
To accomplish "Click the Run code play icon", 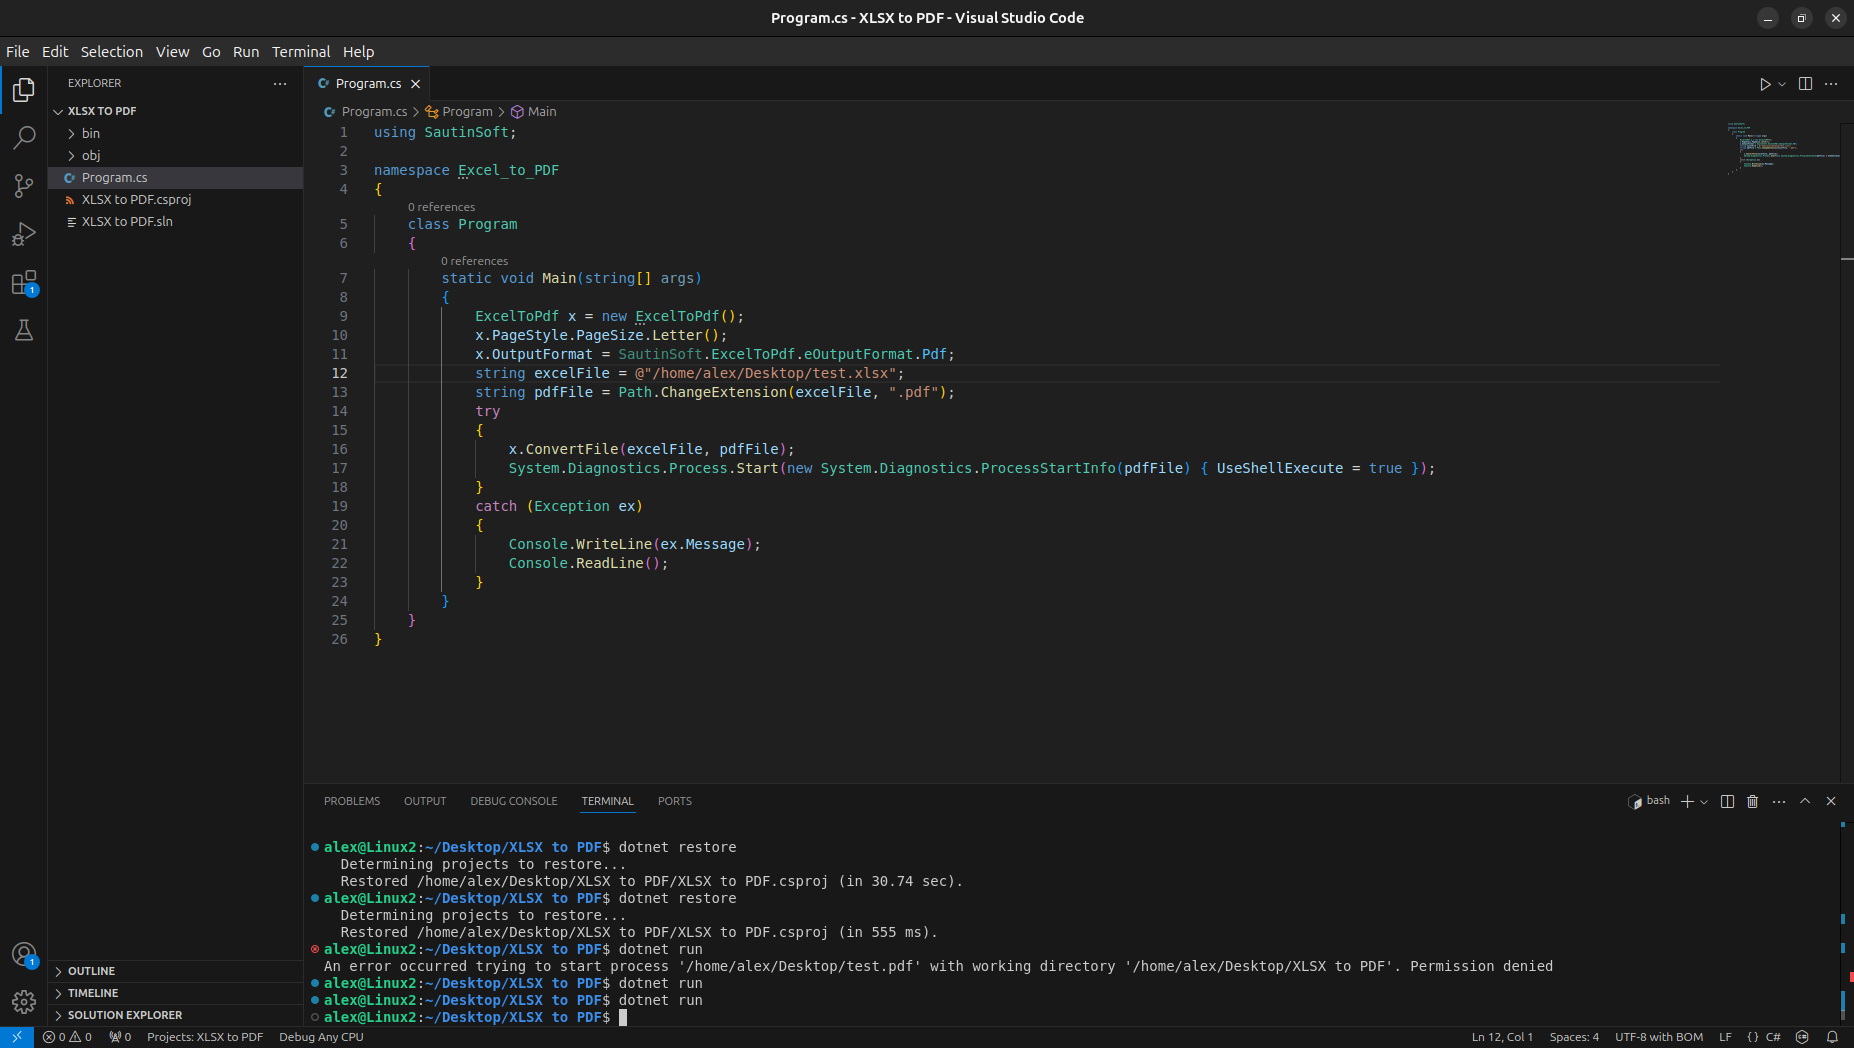I will coord(1765,84).
